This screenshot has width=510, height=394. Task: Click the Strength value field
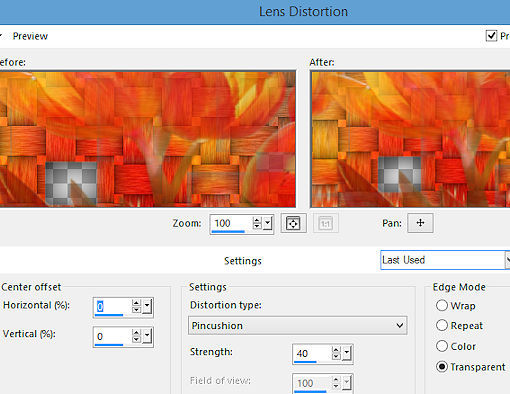[312, 353]
